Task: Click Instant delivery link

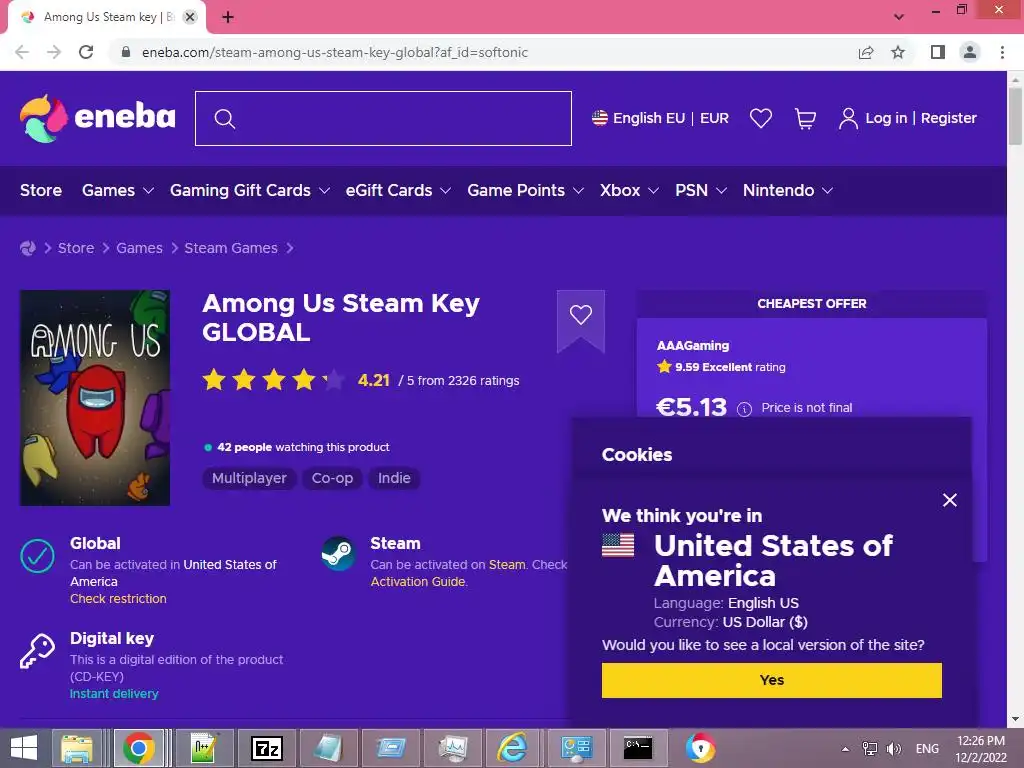Action: click(114, 694)
